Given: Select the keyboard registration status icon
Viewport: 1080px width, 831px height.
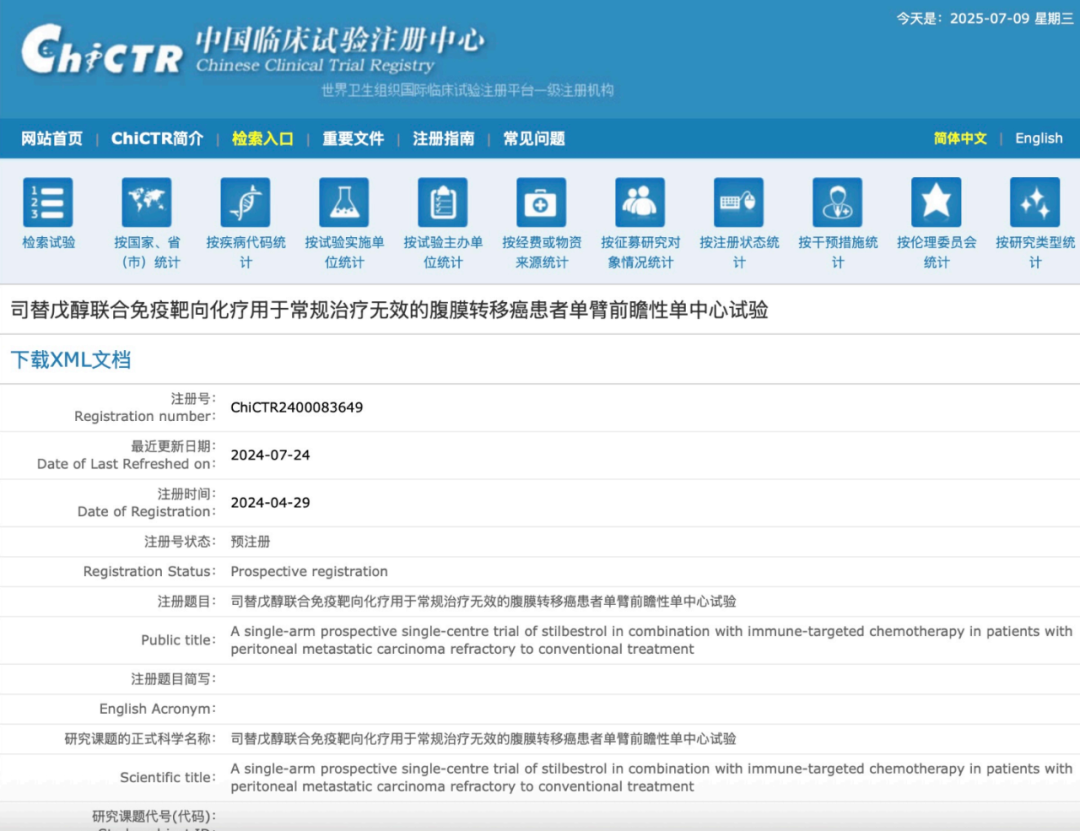Looking at the screenshot, I should 739,202.
